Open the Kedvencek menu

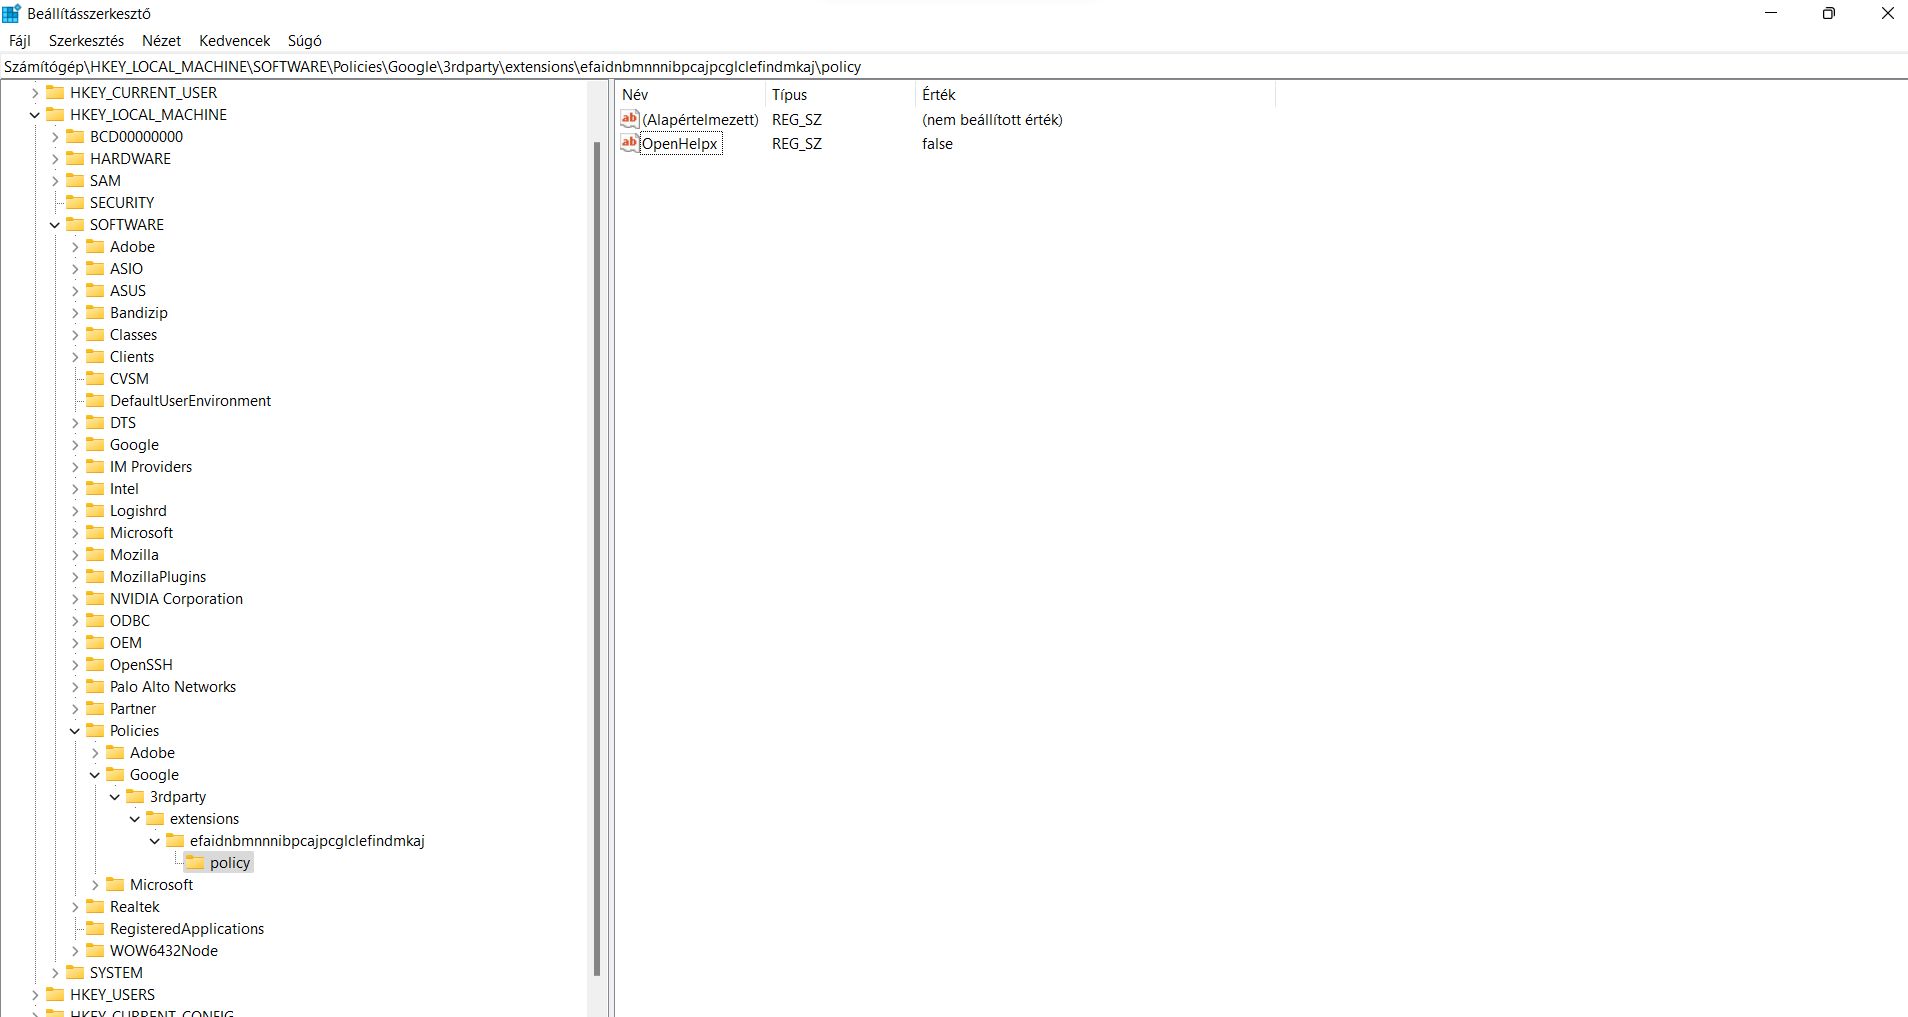[235, 41]
